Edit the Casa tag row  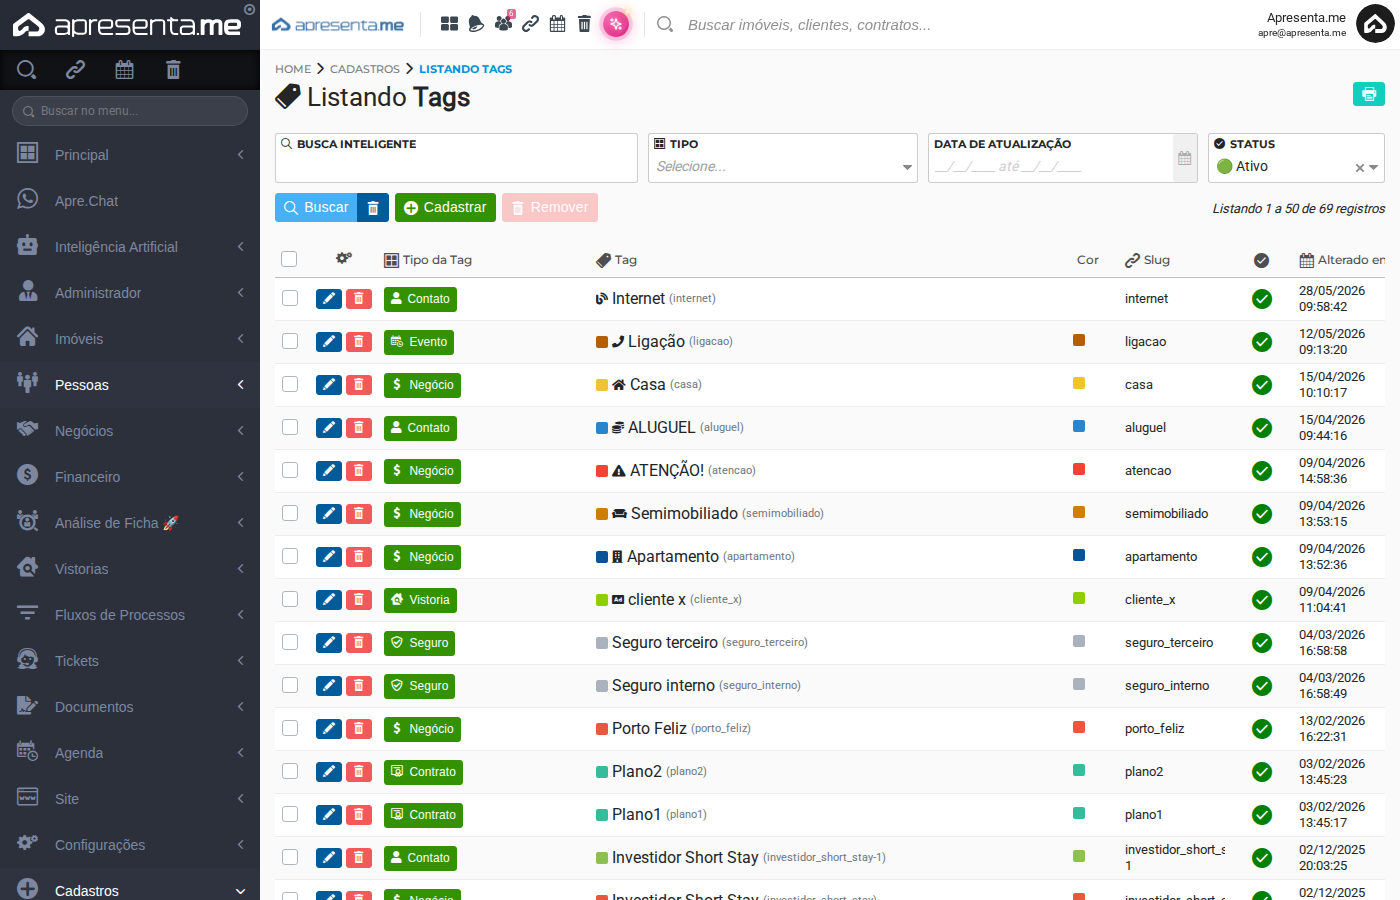pyautogui.click(x=329, y=385)
